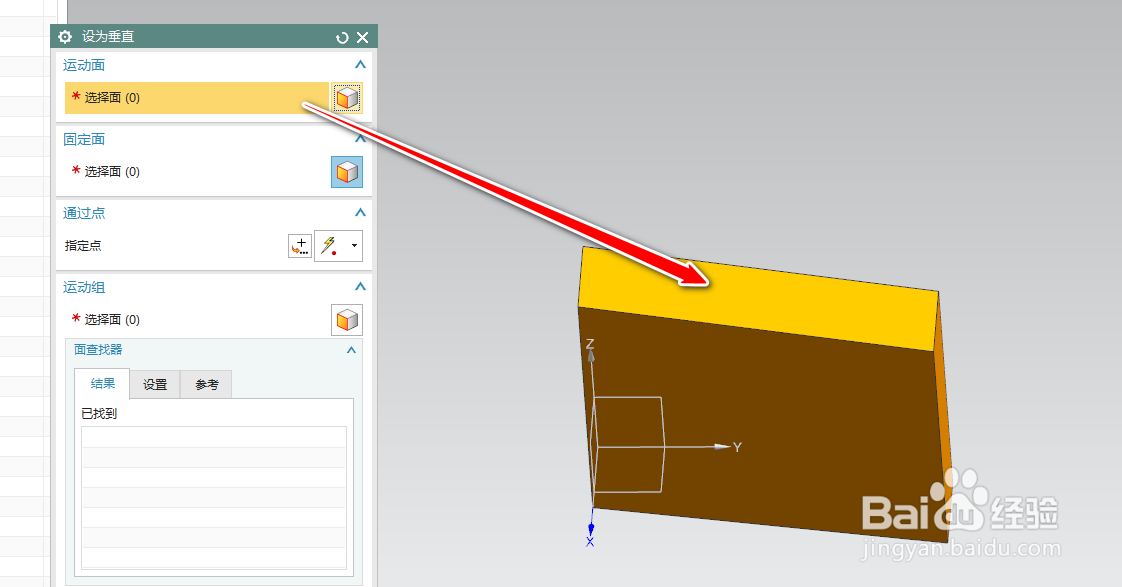Click the 通过点 heading text
The image size is (1122, 587).
[x=84, y=213]
